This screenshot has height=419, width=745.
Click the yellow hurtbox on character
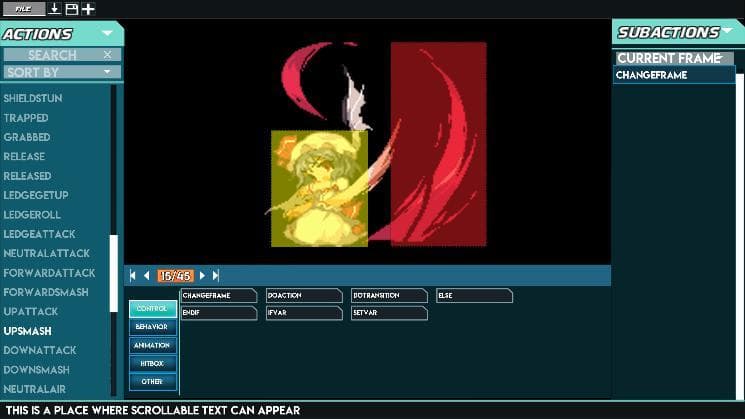pyautogui.click(x=319, y=189)
